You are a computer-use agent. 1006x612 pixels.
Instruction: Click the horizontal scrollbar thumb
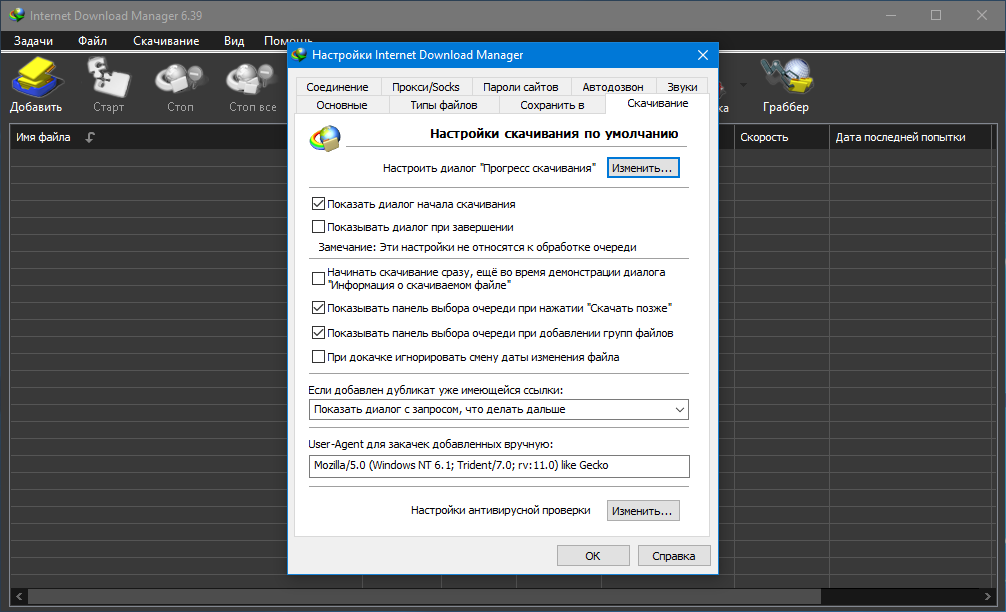tap(424, 597)
